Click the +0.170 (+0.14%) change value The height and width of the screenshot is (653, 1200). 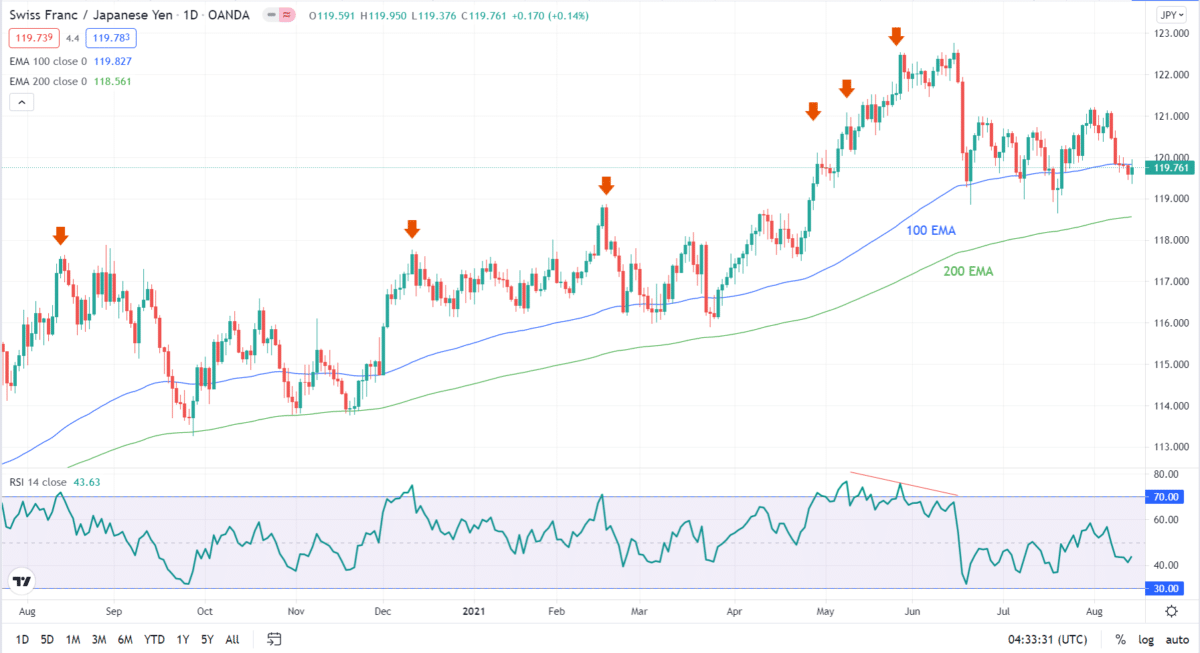point(552,15)
